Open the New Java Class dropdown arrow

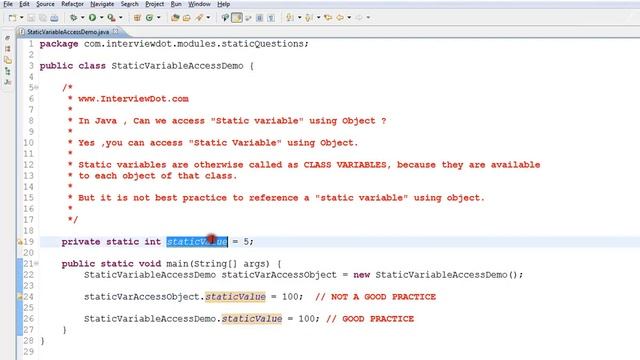(x=158, y=18)
